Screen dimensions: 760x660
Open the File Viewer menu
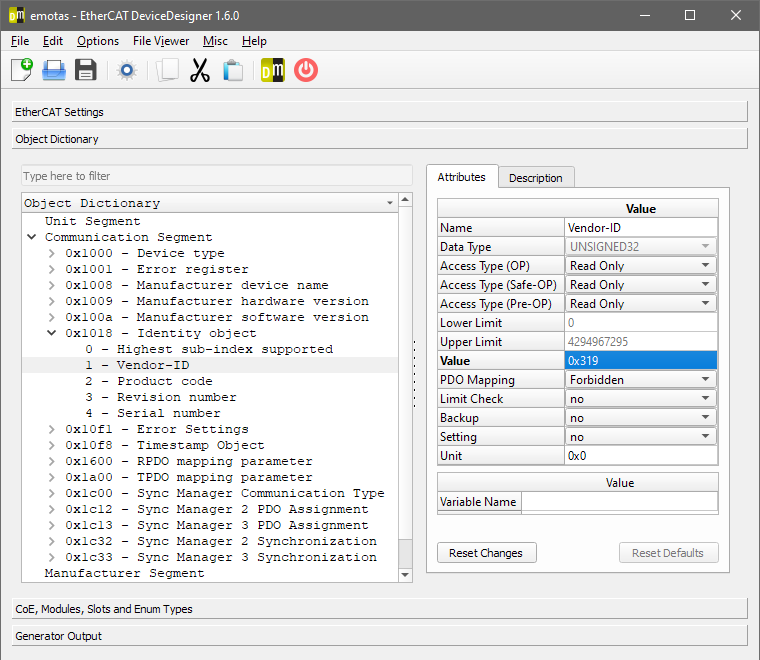pyautogui.click(x=160, y=41)
